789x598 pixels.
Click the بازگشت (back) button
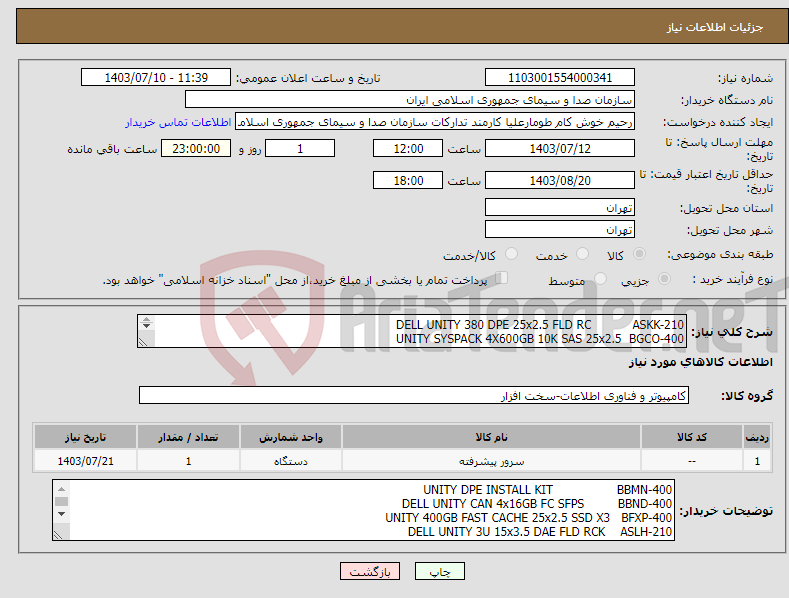pyautogui.click(x=370, y=571)
